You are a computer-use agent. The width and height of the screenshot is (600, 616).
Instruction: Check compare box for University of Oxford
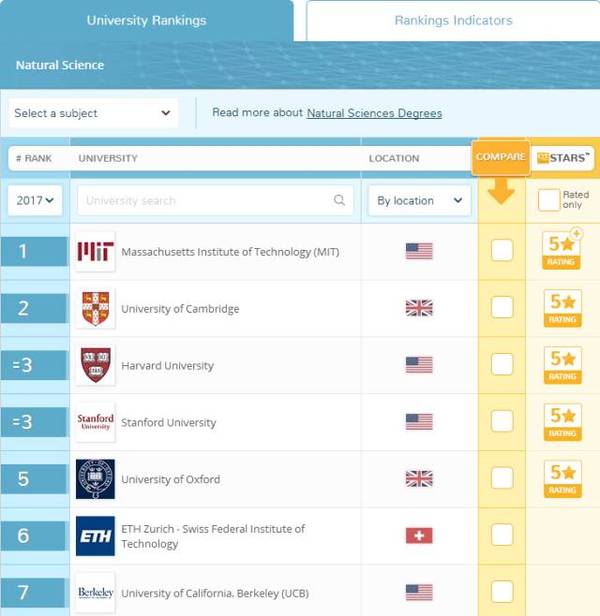(x=502, y=478)
